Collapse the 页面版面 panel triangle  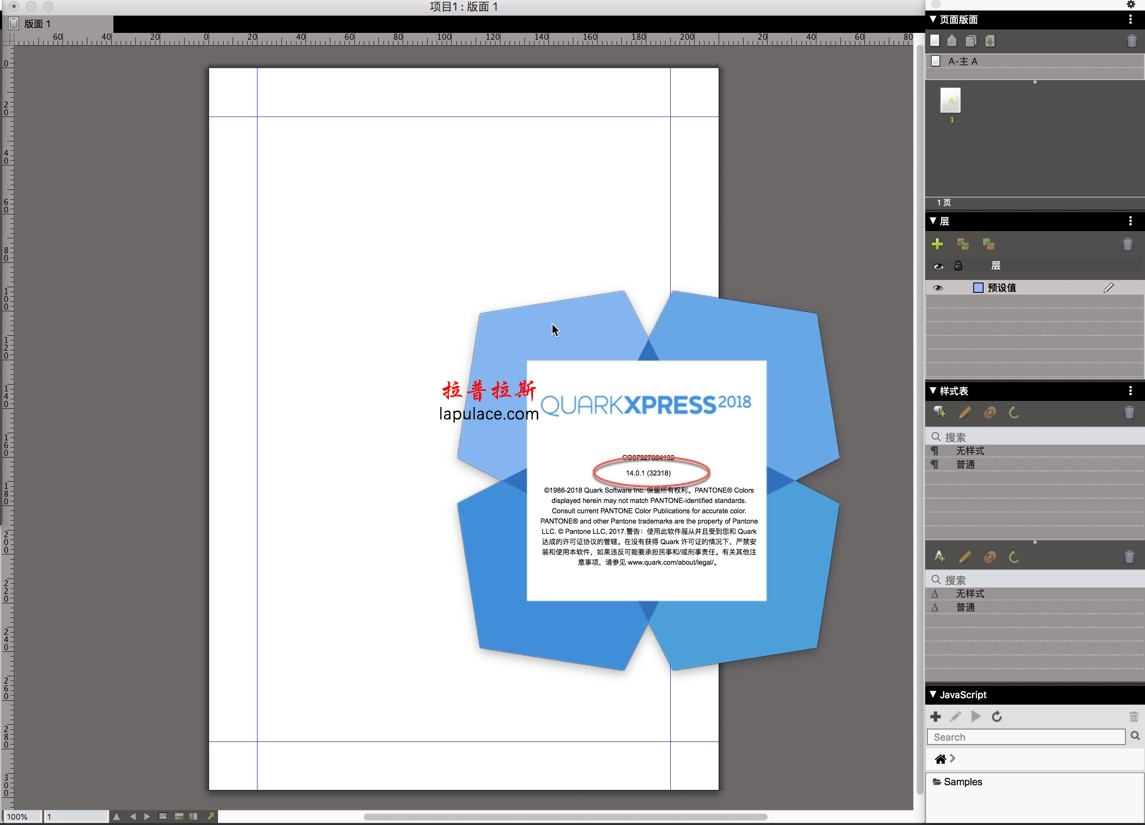(x=933, y=19)
